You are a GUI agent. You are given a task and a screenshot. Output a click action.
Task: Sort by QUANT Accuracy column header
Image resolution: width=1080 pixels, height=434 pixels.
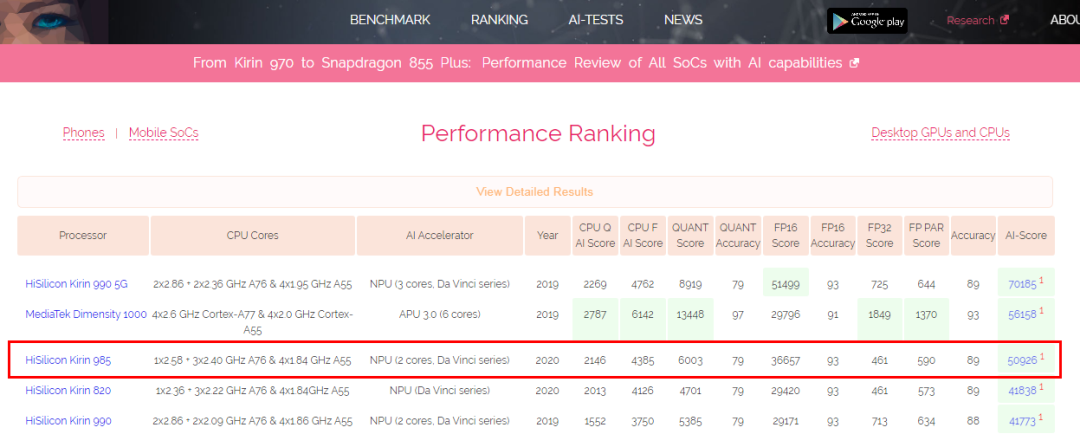tap(738, 236)
